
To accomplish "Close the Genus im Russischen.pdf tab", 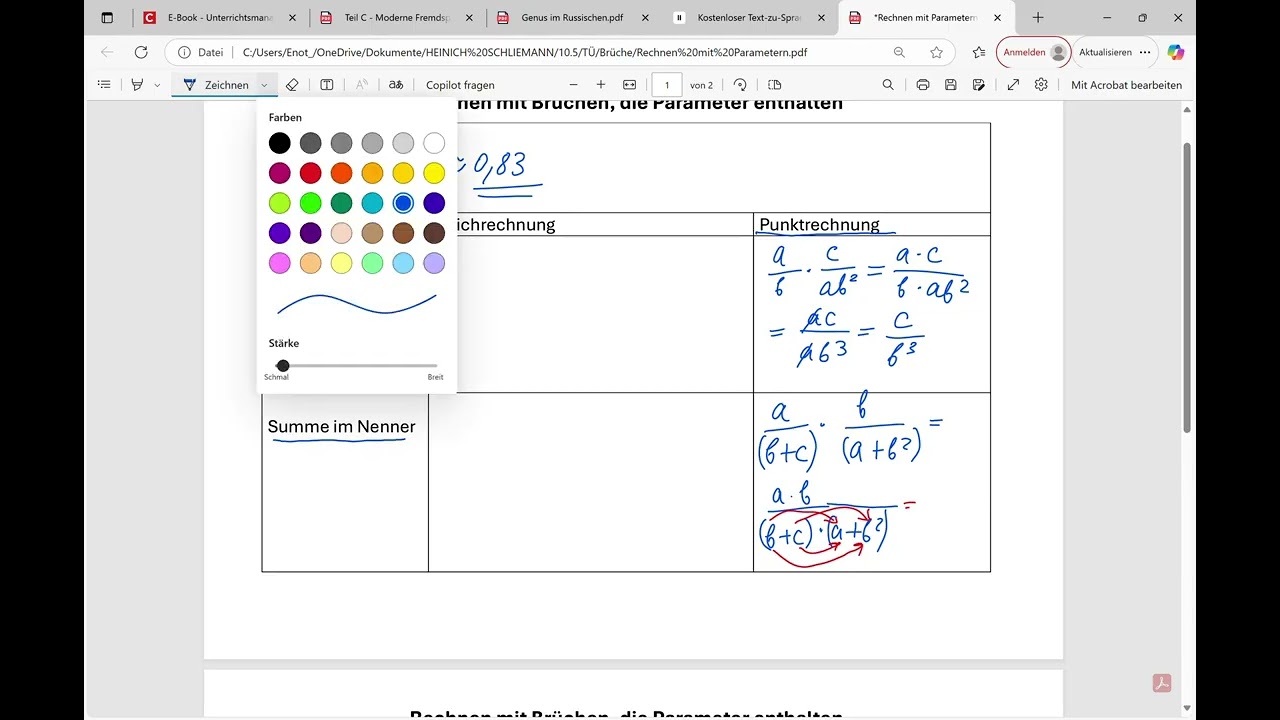I will [x=646, y=18].
